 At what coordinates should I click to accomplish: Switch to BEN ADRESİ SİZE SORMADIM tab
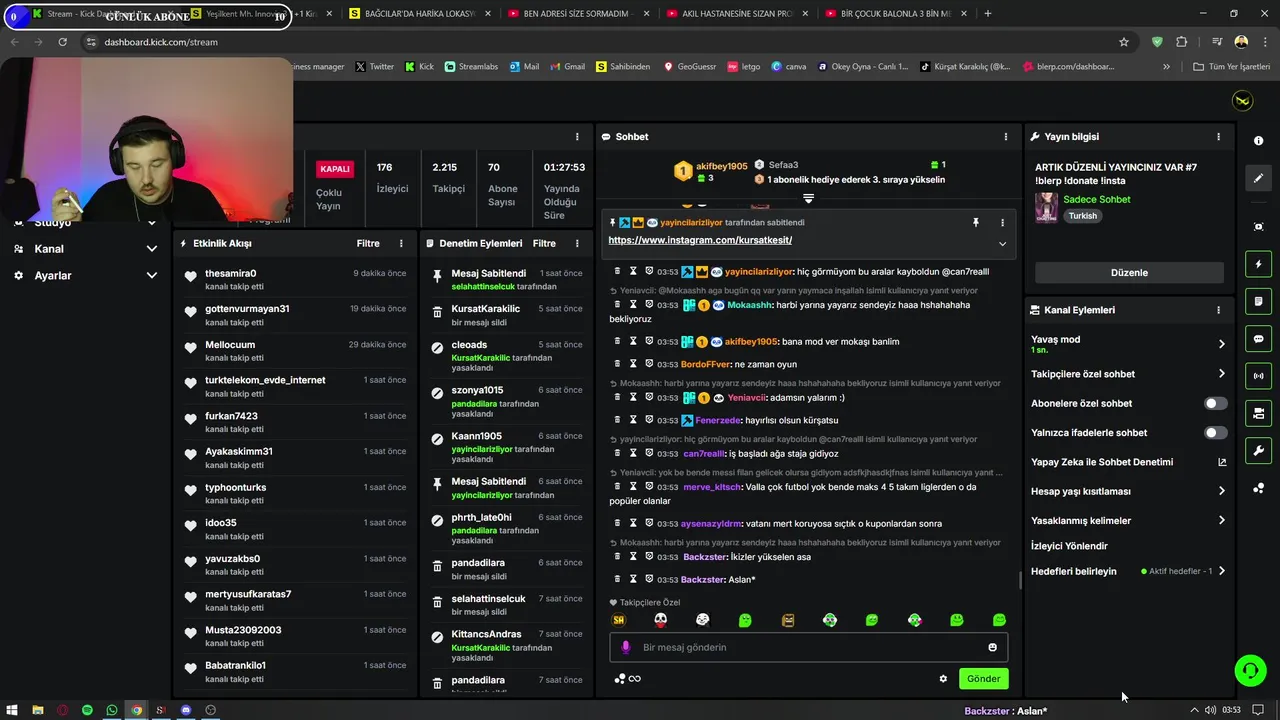click(x=578, y=13)
